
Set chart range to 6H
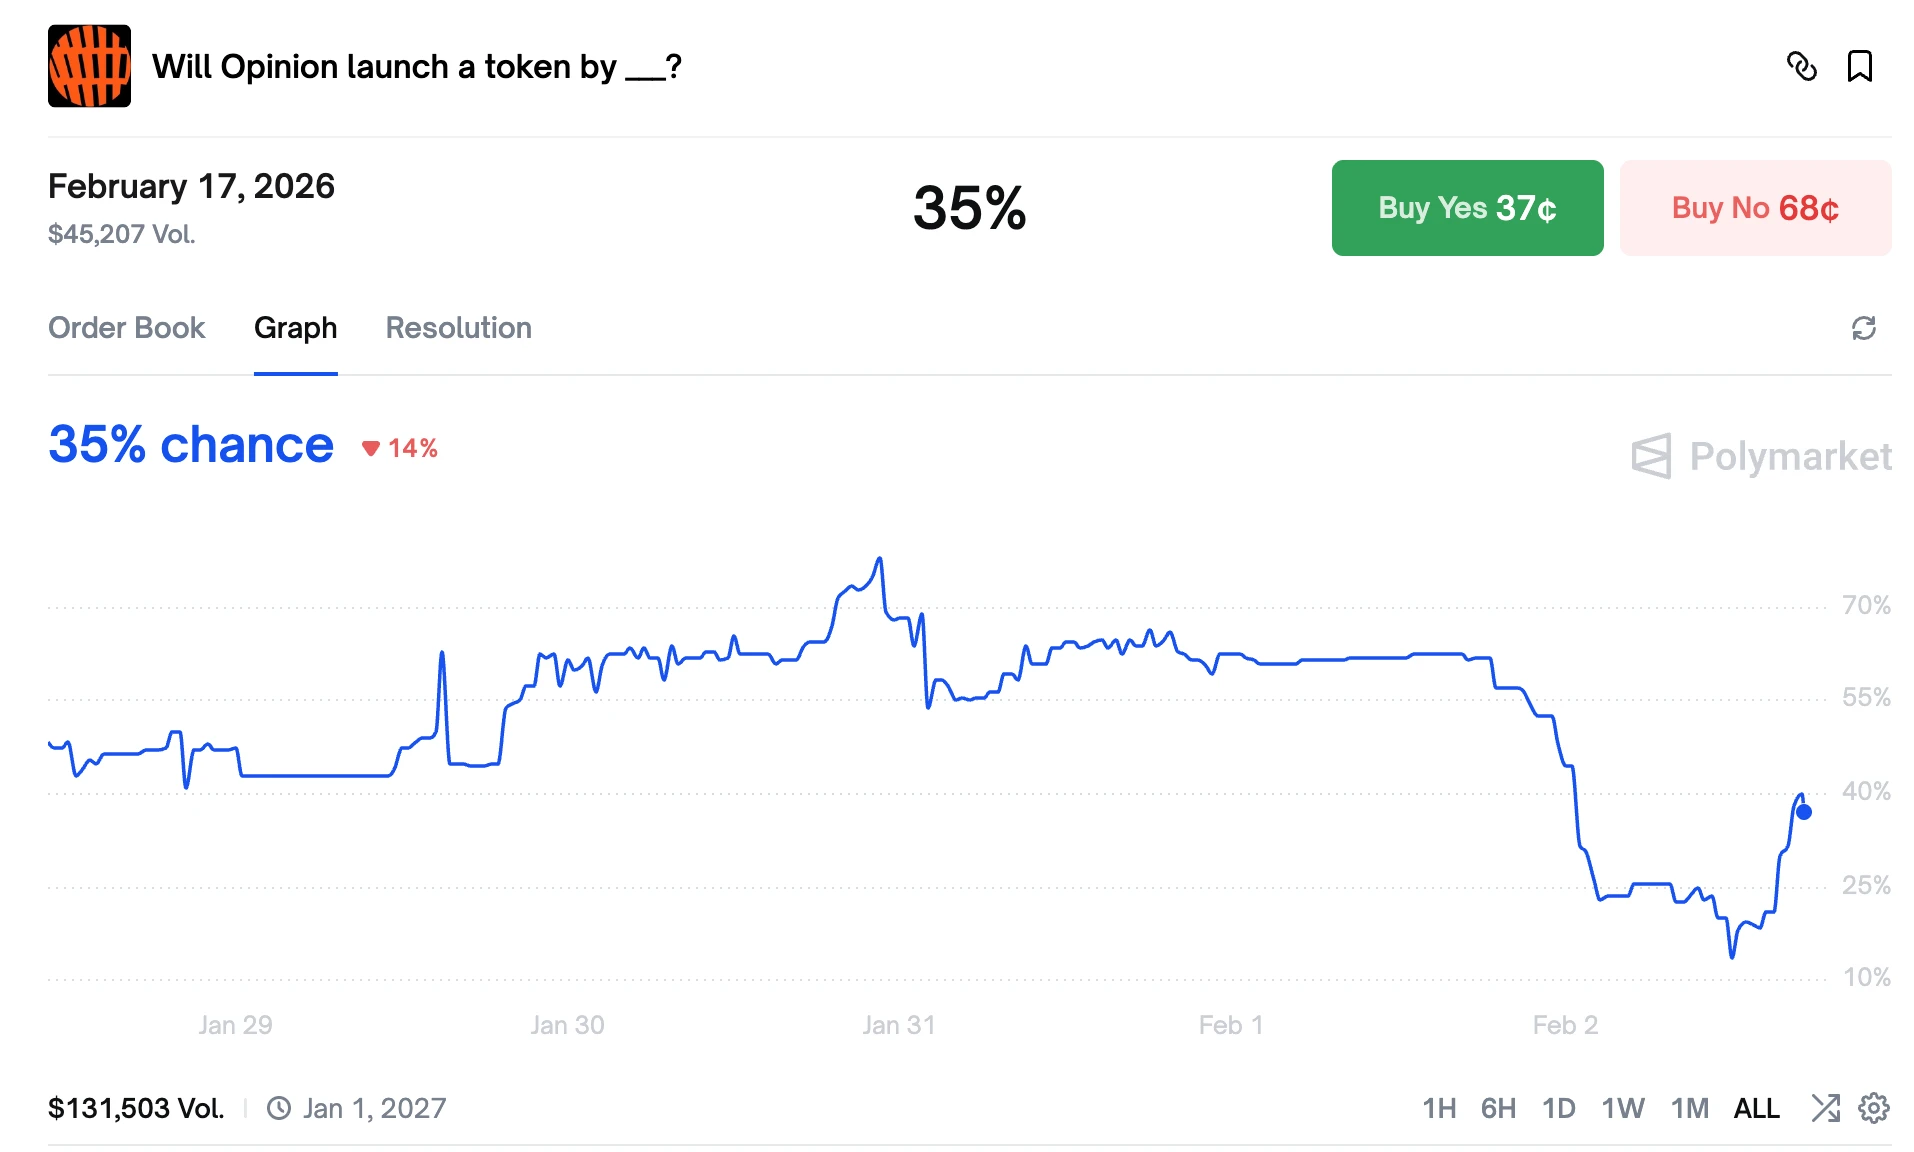click(x=1498, y=1108)
